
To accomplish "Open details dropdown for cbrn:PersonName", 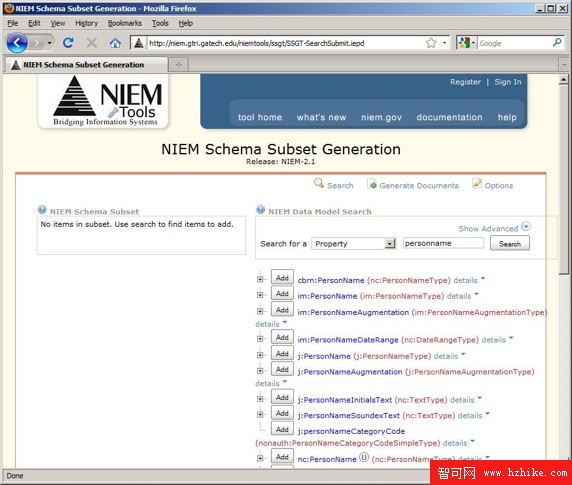I will pos(469,280).
